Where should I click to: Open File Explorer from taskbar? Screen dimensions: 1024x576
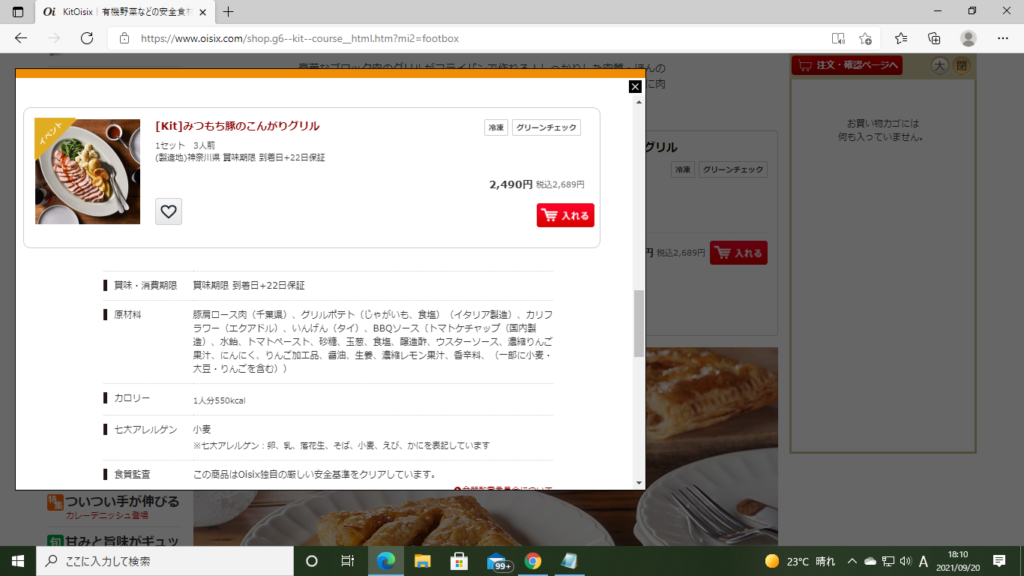tap(423, 561)
